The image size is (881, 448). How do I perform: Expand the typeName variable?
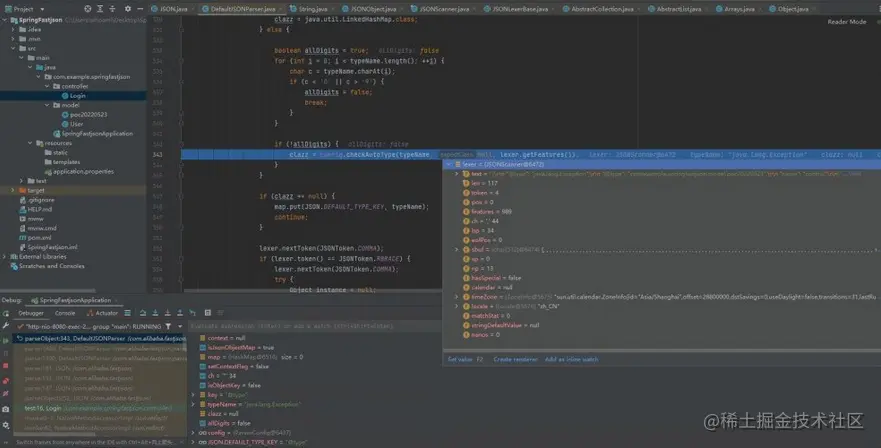pyautogui.click(x=194, y=404)
